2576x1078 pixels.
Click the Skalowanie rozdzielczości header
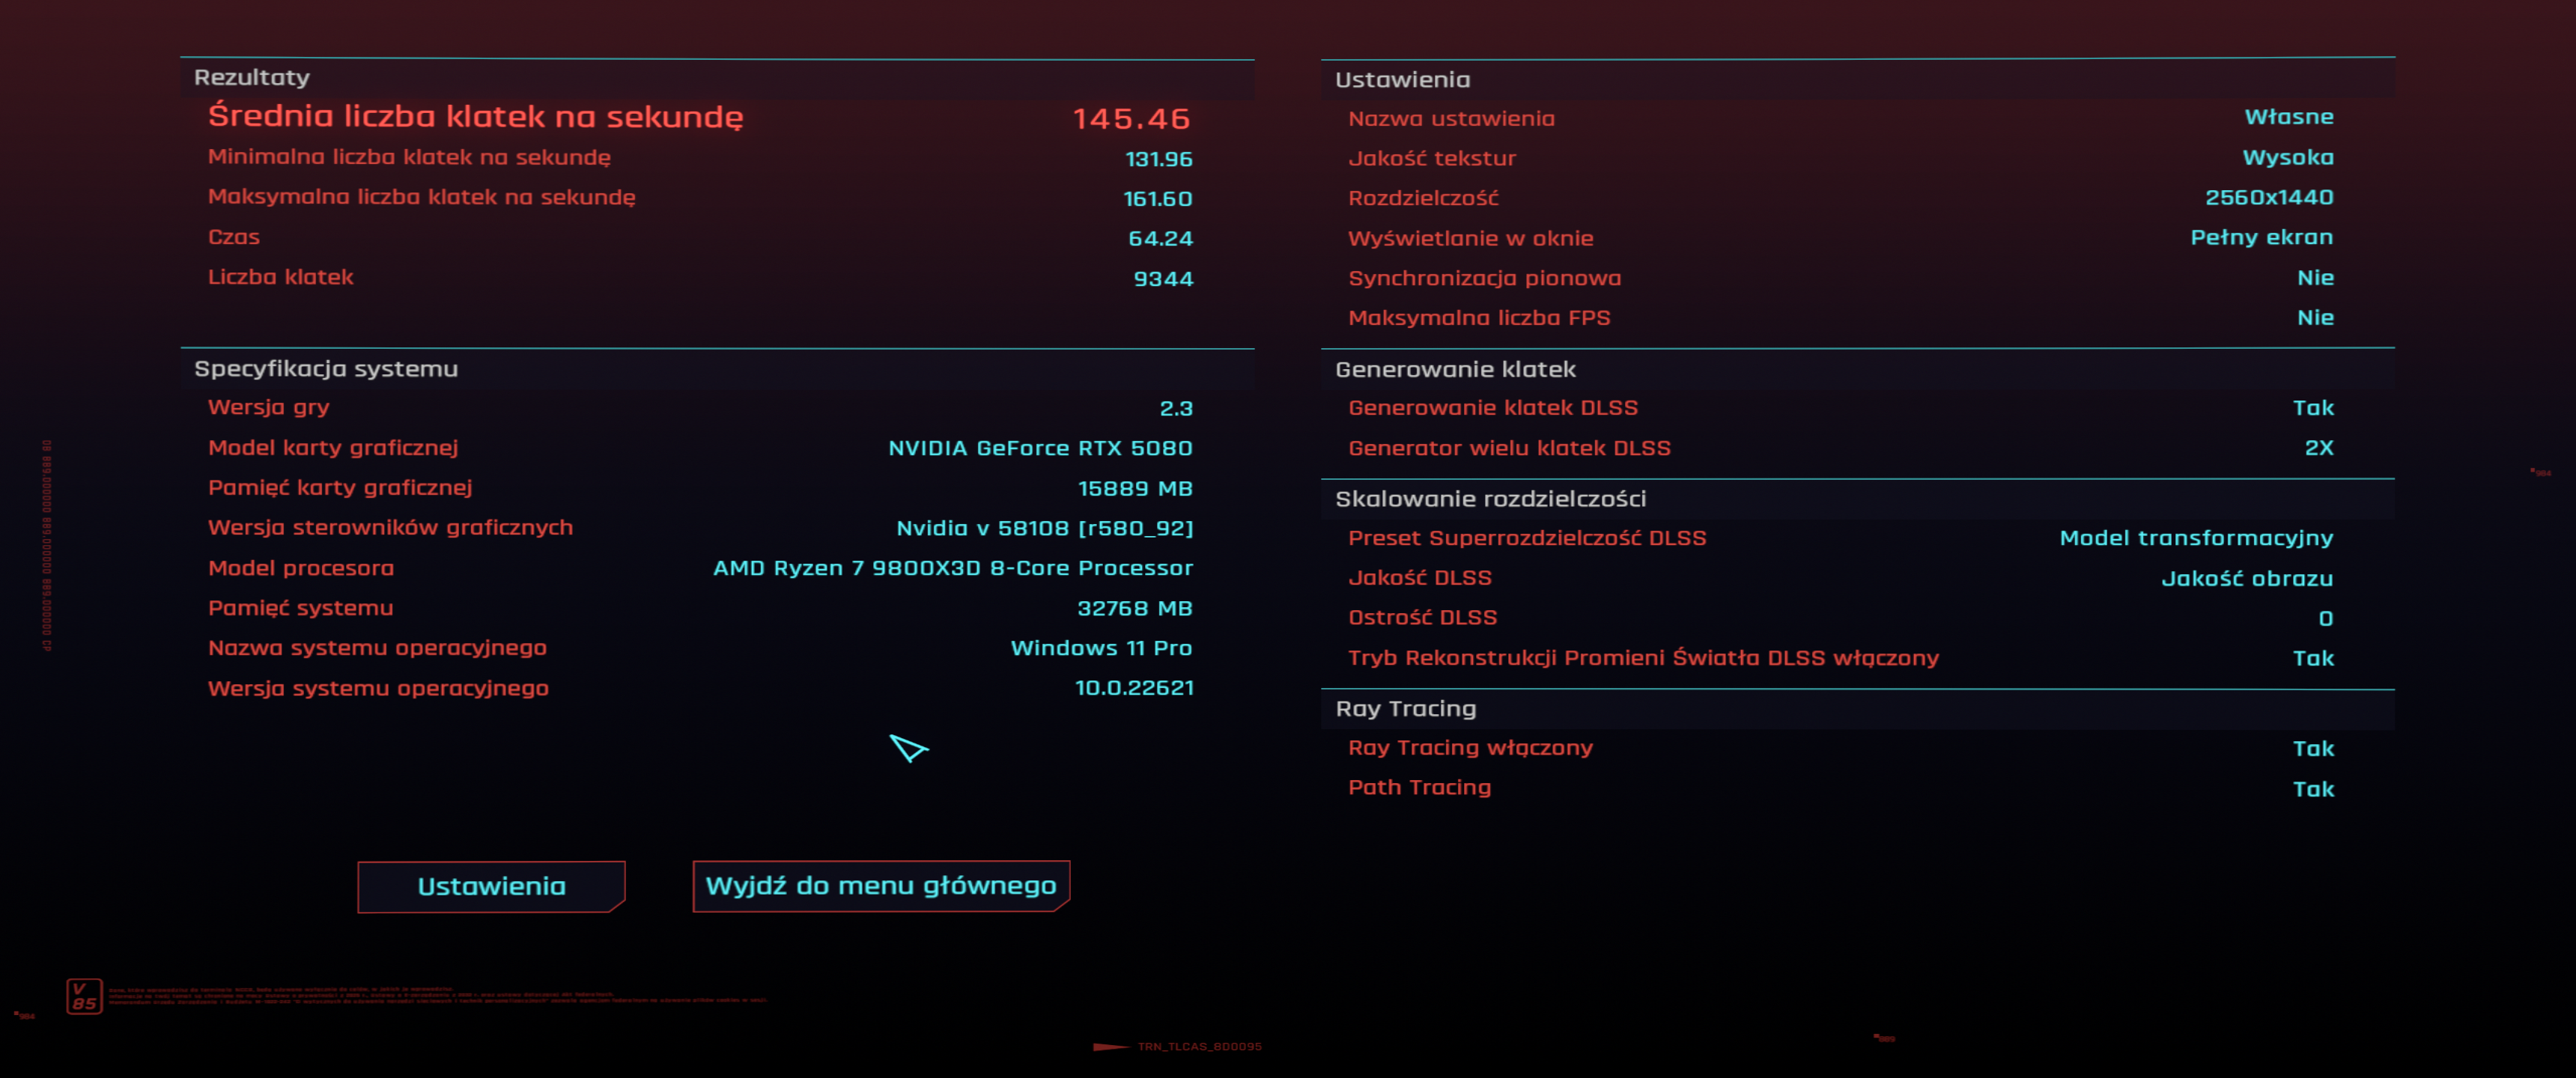point(1490,499)
